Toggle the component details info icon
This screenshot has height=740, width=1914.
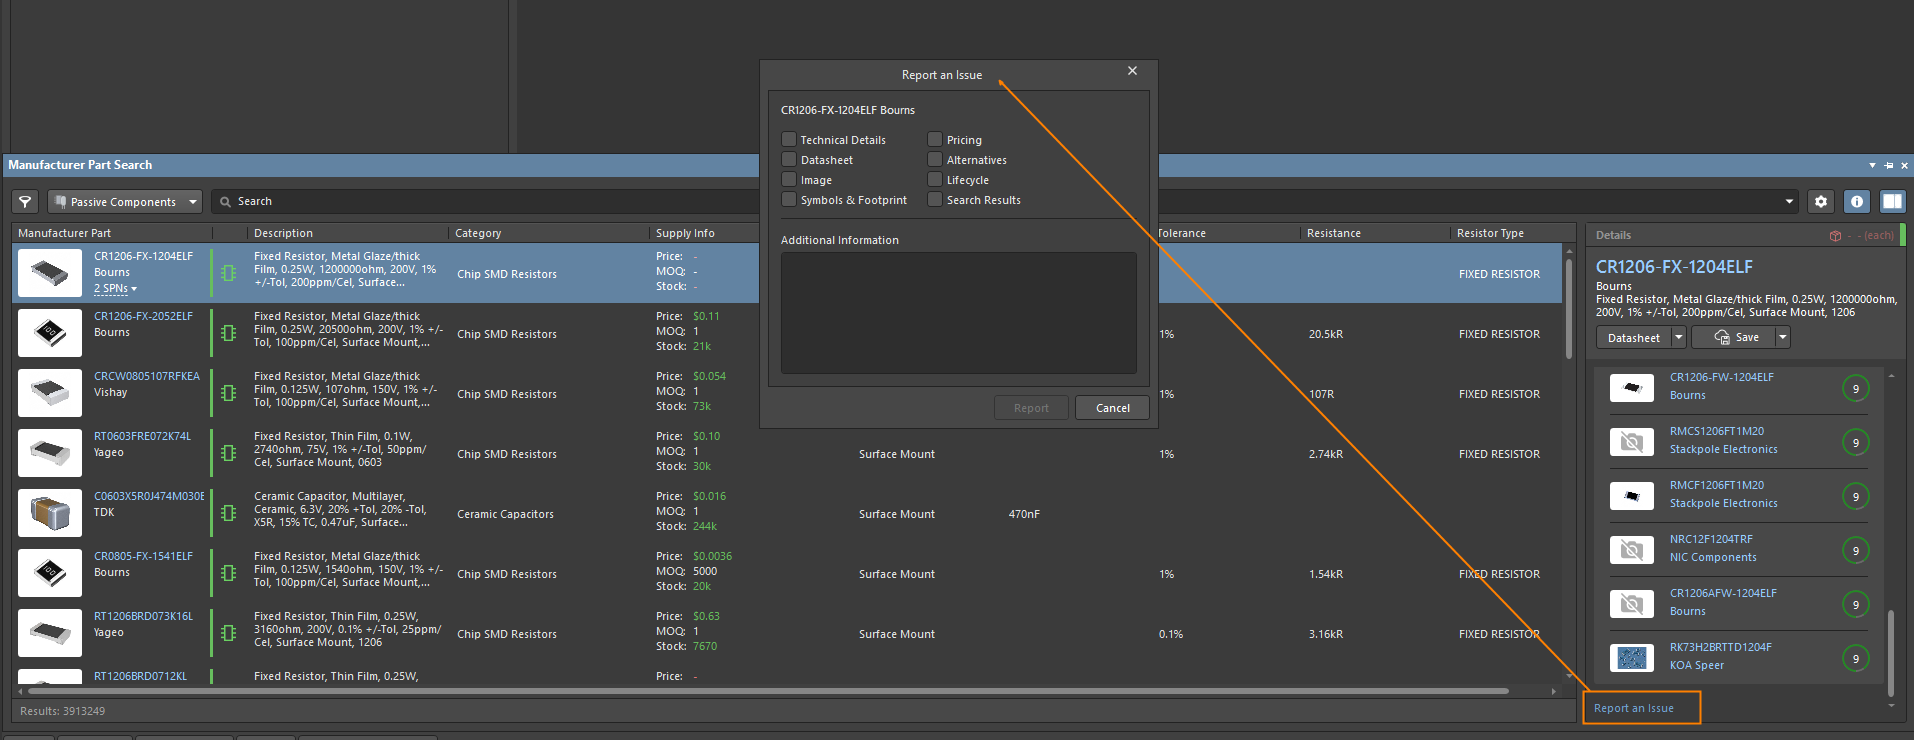tap(1857, 202)
